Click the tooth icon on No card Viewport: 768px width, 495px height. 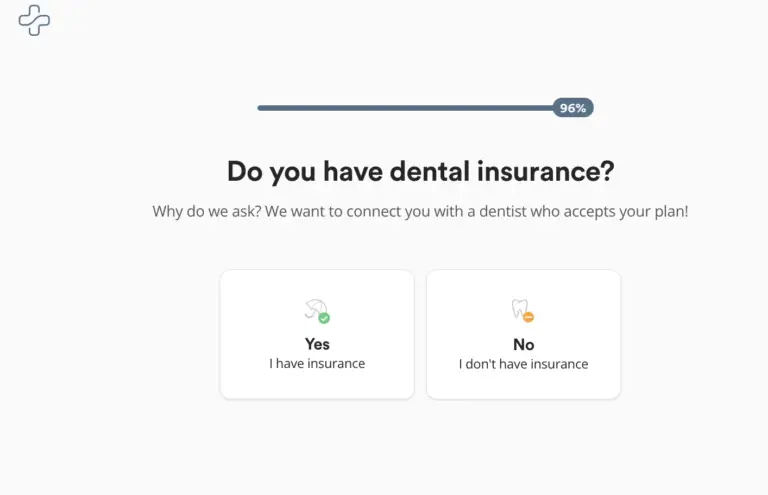click(519, 308)
